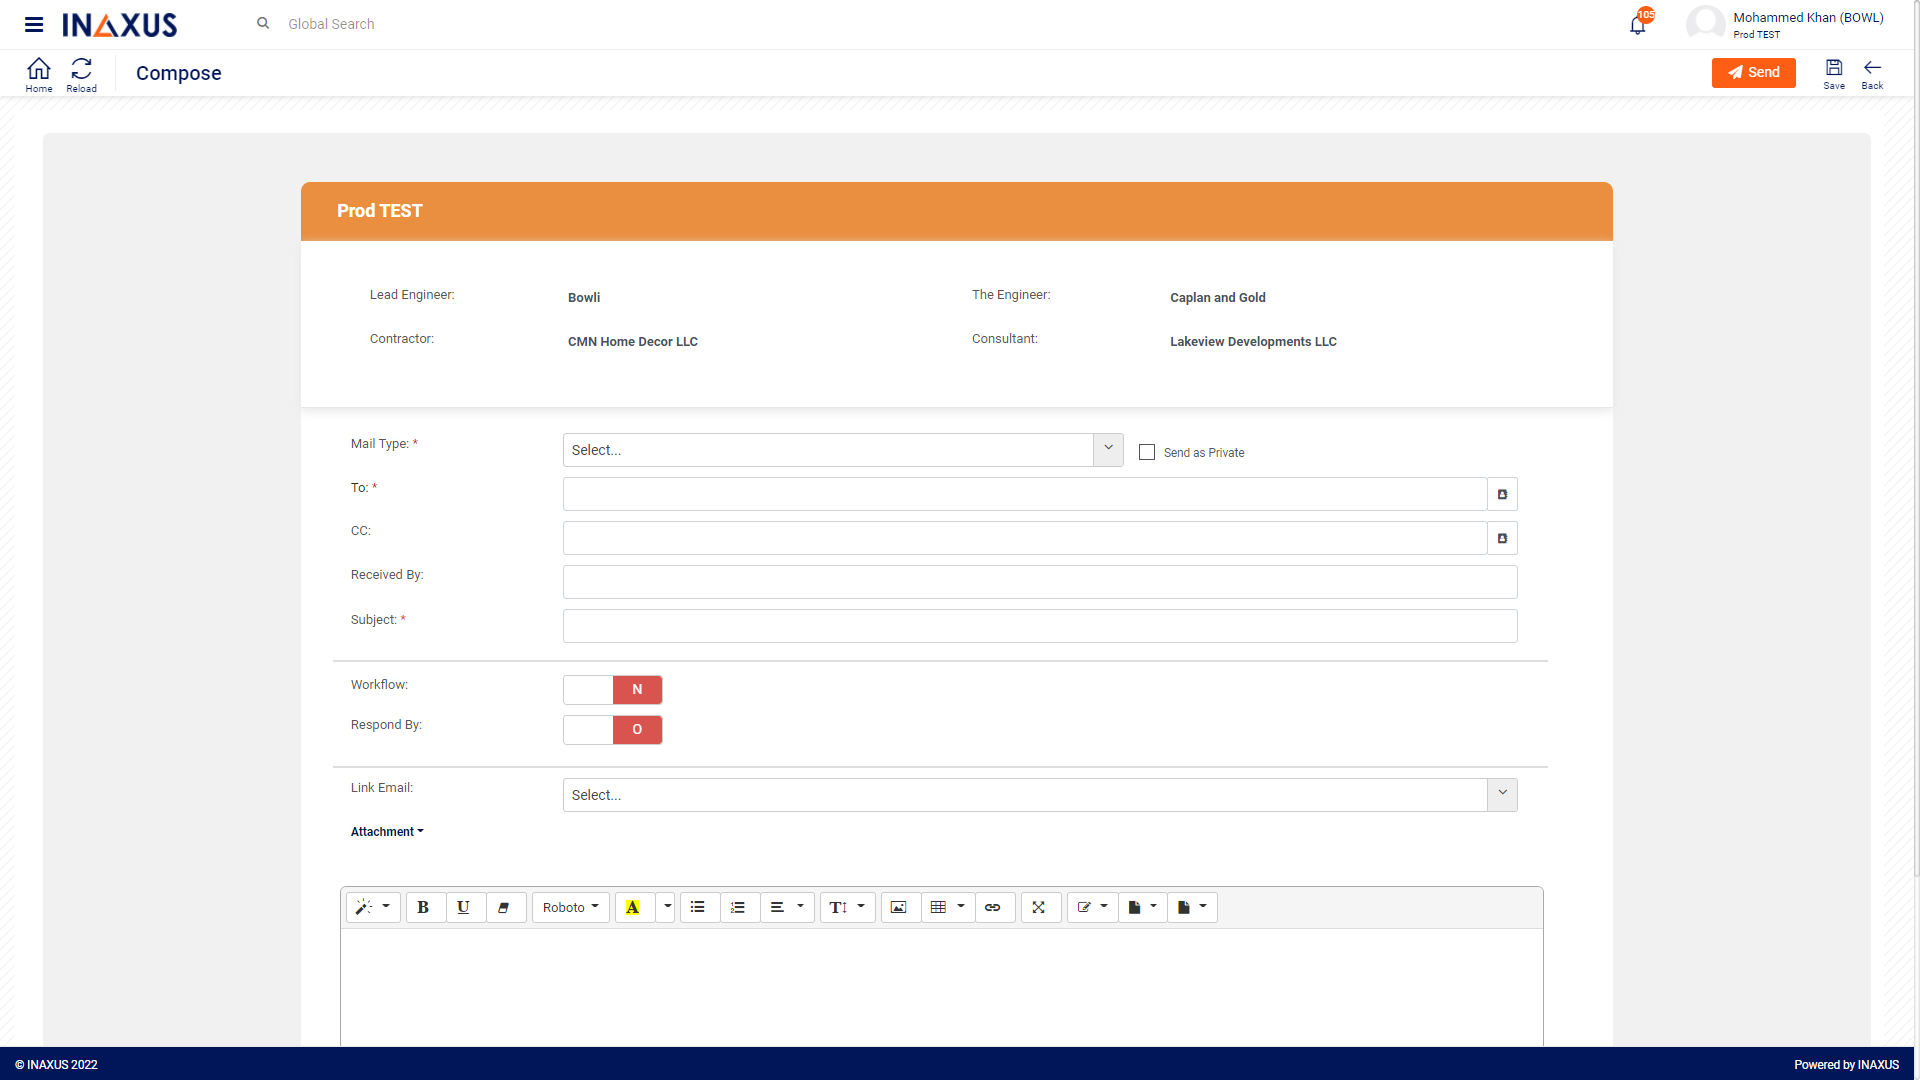Screen dimensions: 1920x1080
Task: Open the hamburger main menu
Action: (x=34, y=25)
